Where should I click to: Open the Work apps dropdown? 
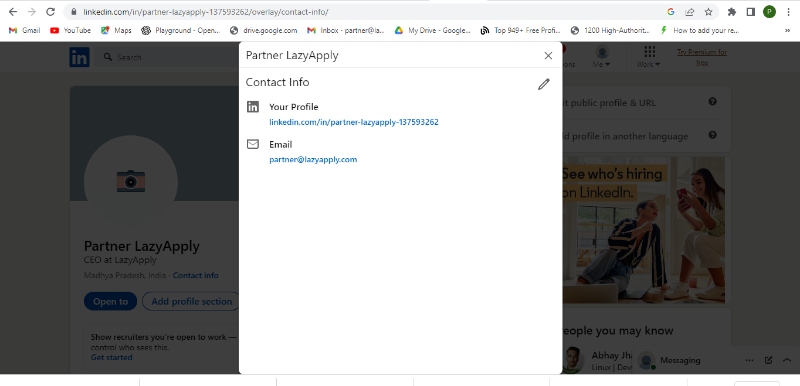pyautogui.click(x=648, y=57)
